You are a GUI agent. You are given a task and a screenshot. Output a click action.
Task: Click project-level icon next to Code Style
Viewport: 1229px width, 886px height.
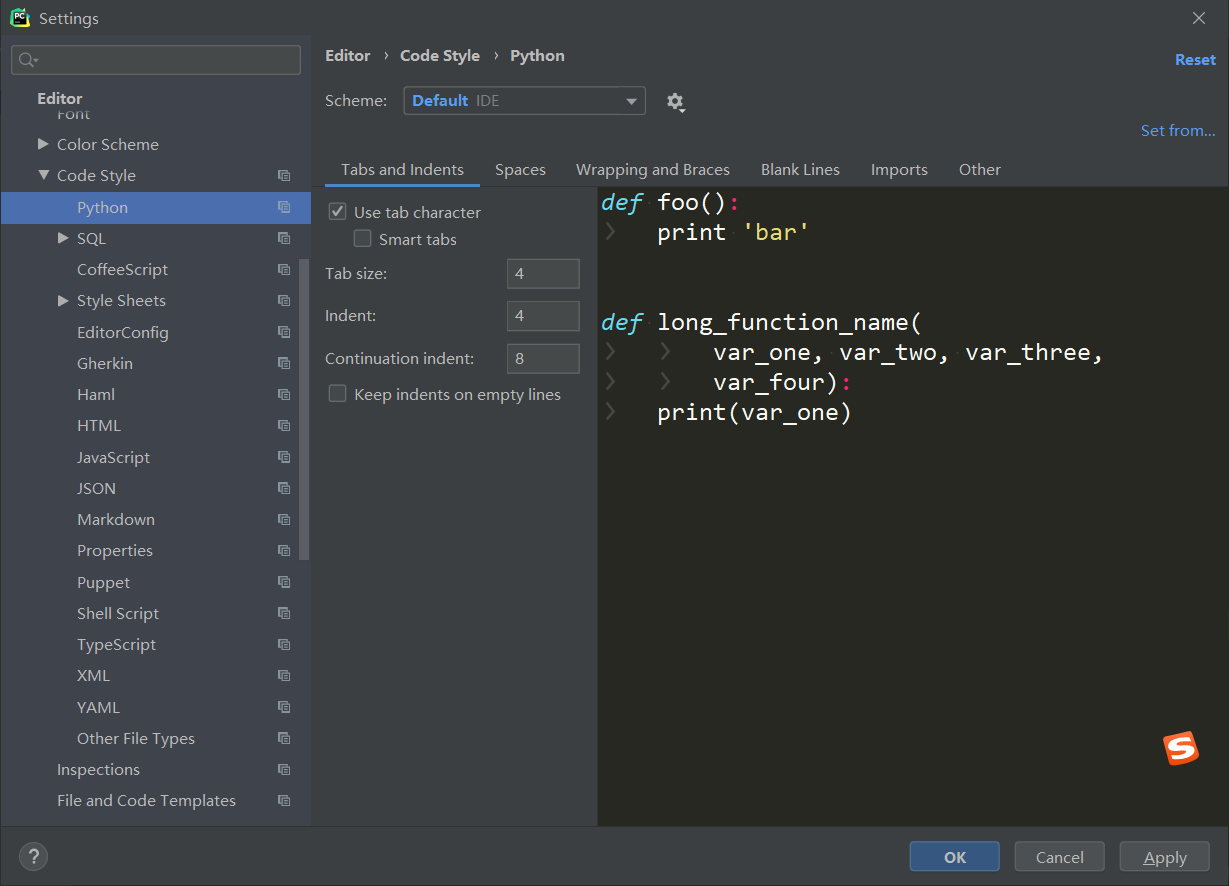[x=284, y=176]
